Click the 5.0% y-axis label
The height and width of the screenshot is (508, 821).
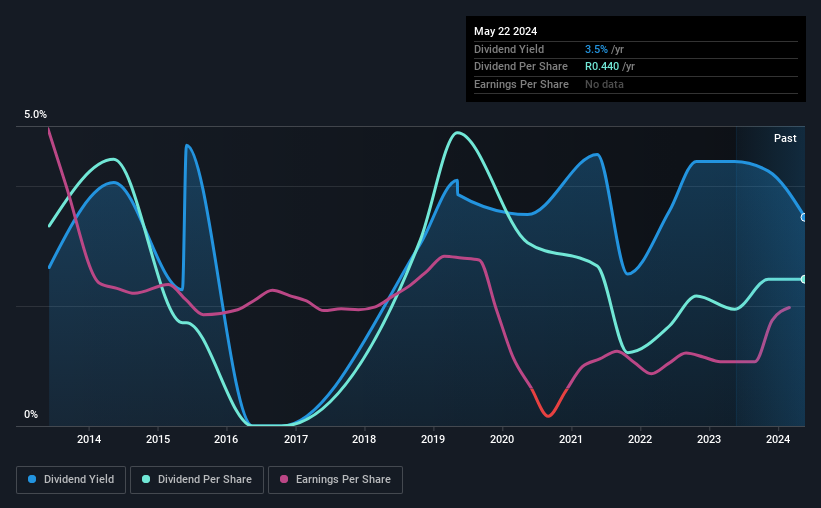(x=35, y=114)
